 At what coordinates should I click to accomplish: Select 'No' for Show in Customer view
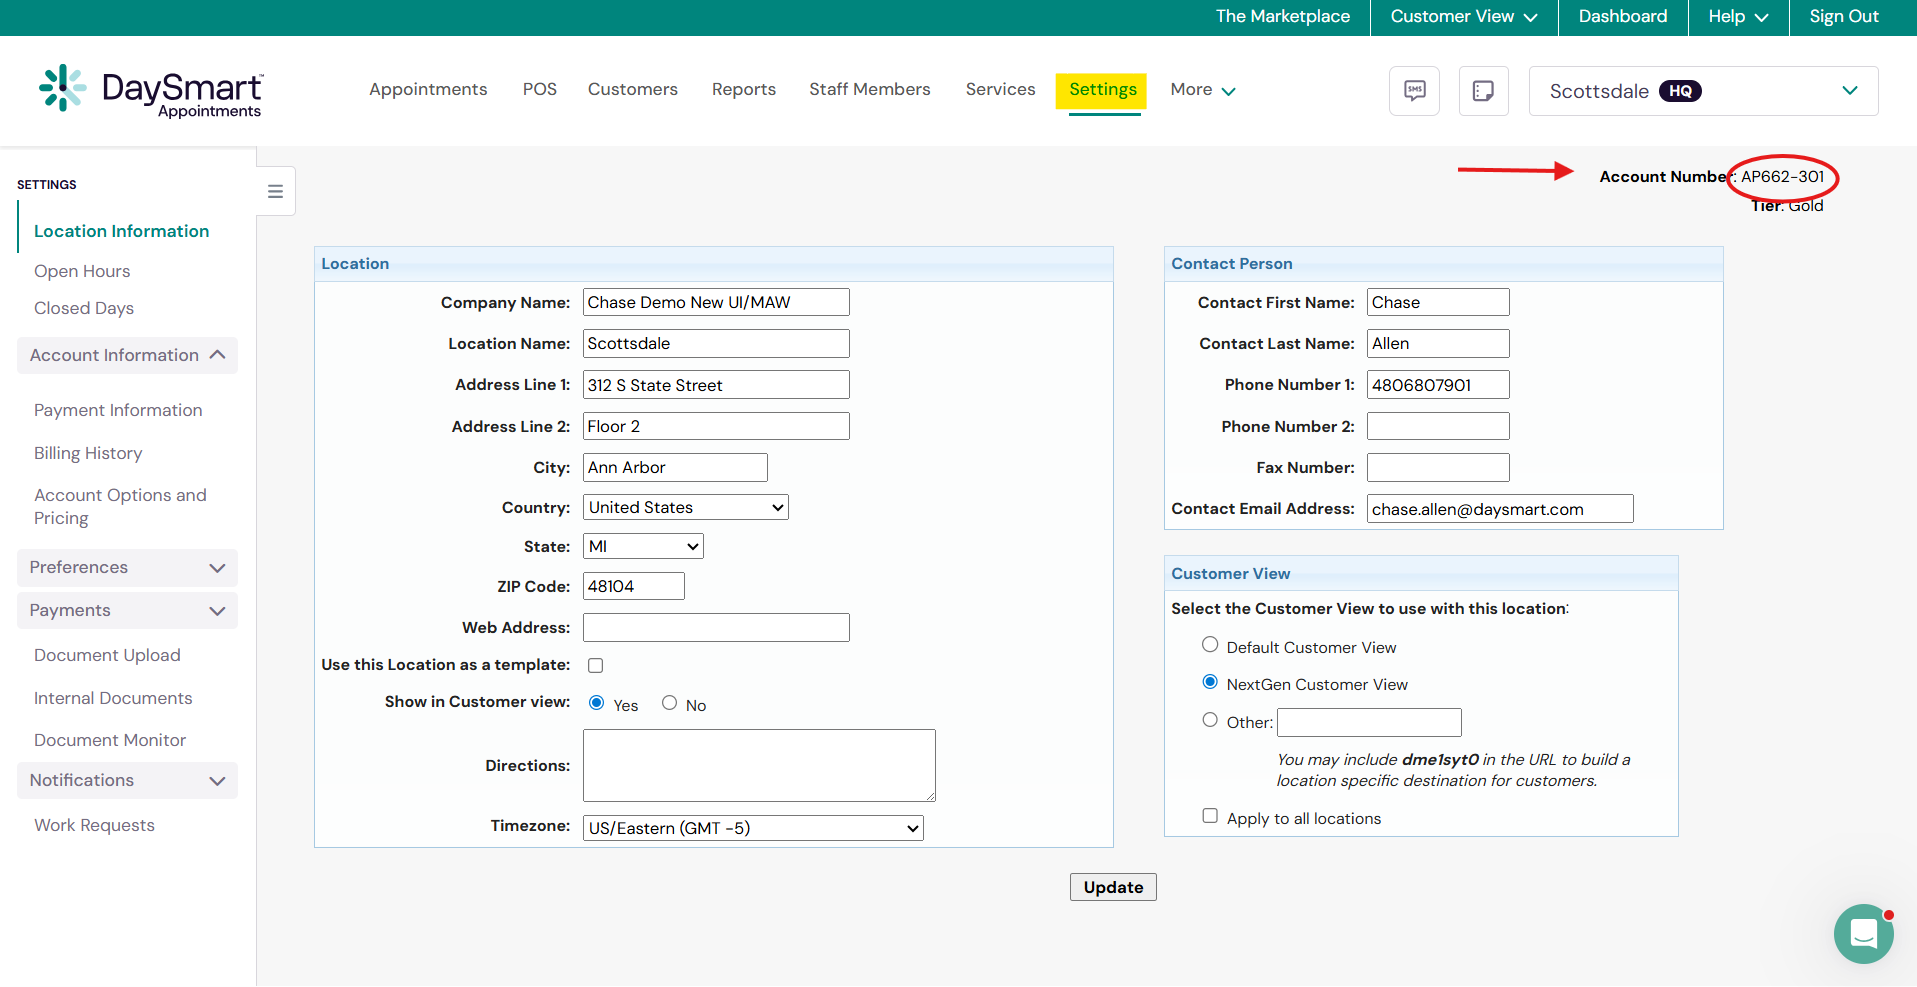pos(670,703)
